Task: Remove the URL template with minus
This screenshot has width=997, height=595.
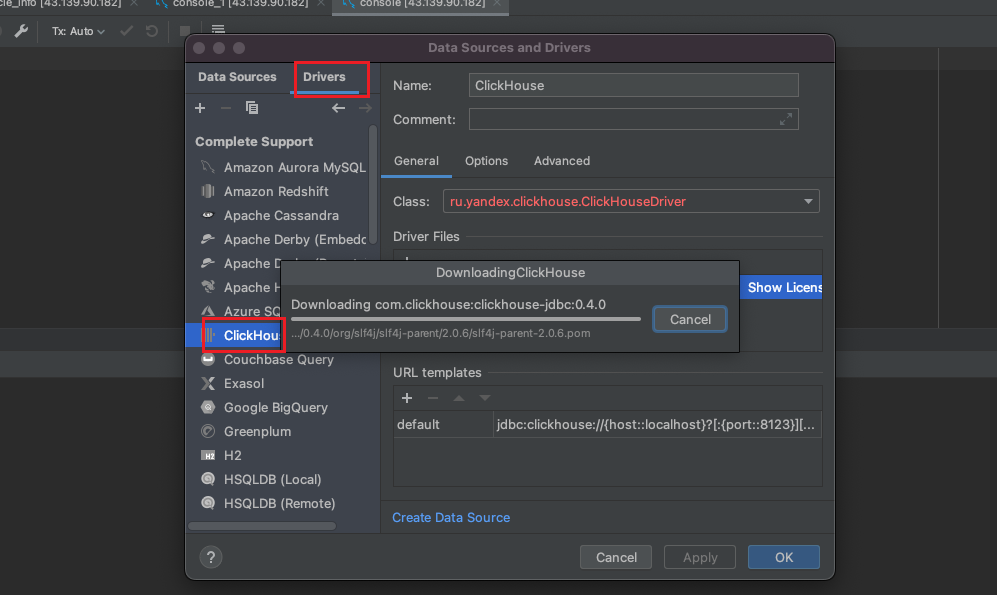Action: 433,399
